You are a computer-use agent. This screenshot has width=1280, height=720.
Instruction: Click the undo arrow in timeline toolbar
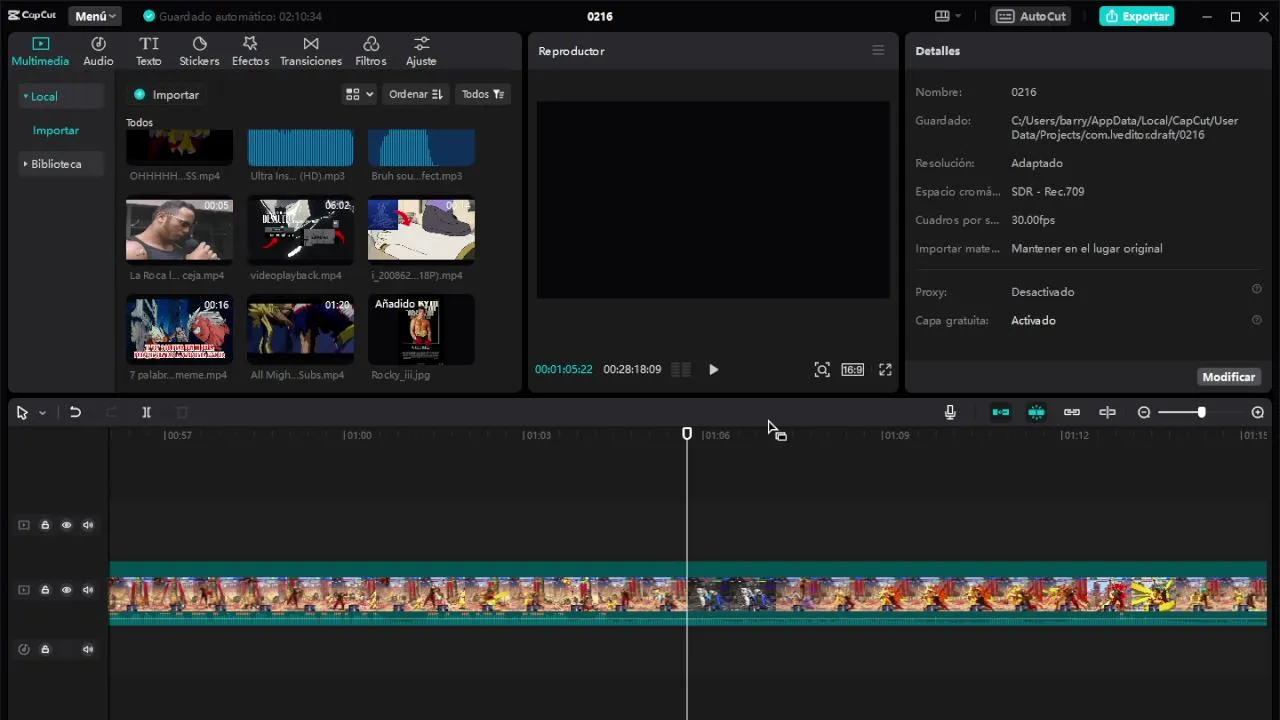75,412
